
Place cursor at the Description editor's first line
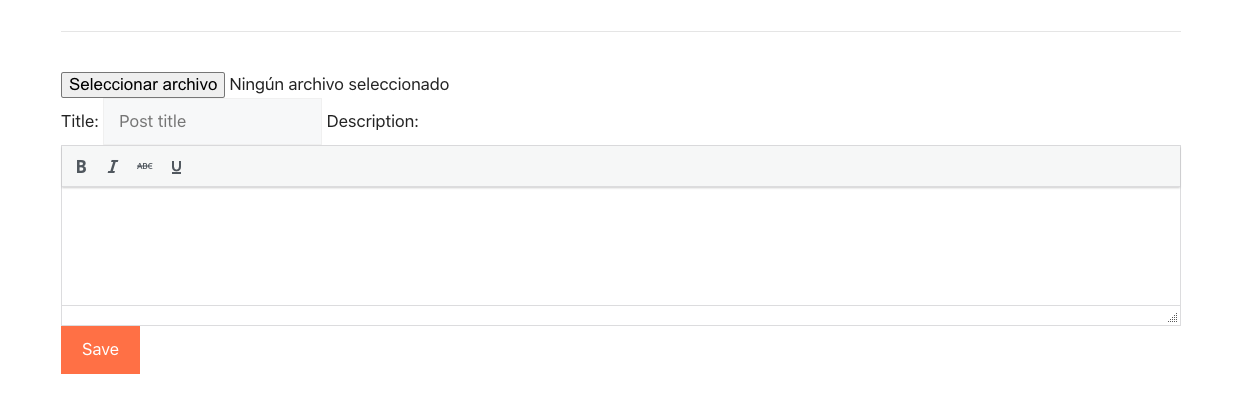(x=621, y=204)
